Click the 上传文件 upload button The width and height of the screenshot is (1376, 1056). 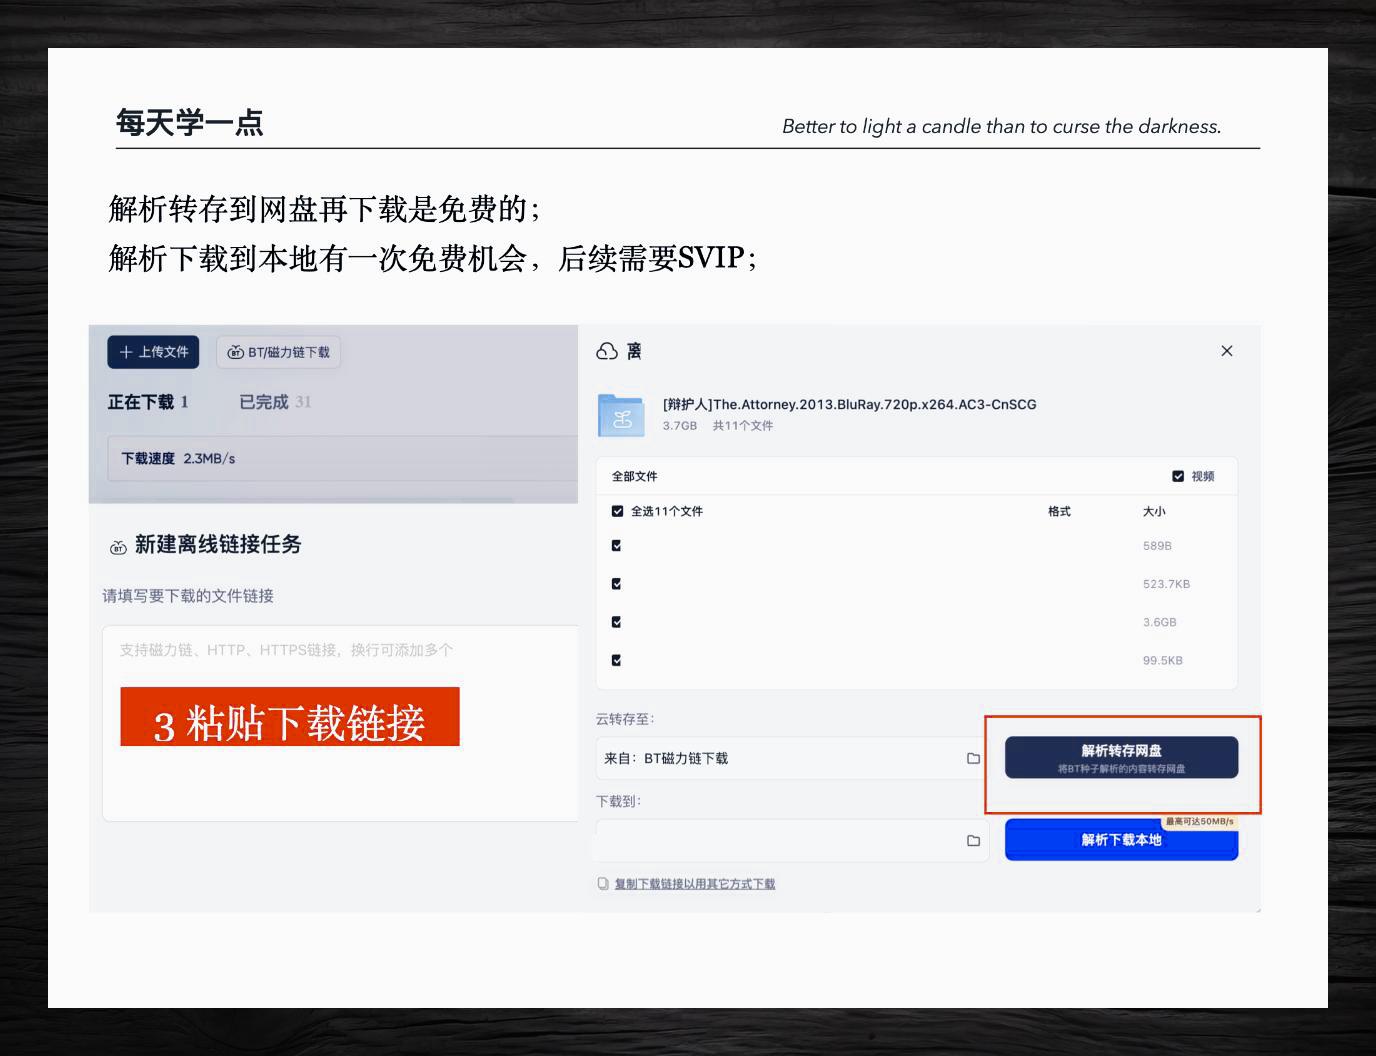click(154, 352)
